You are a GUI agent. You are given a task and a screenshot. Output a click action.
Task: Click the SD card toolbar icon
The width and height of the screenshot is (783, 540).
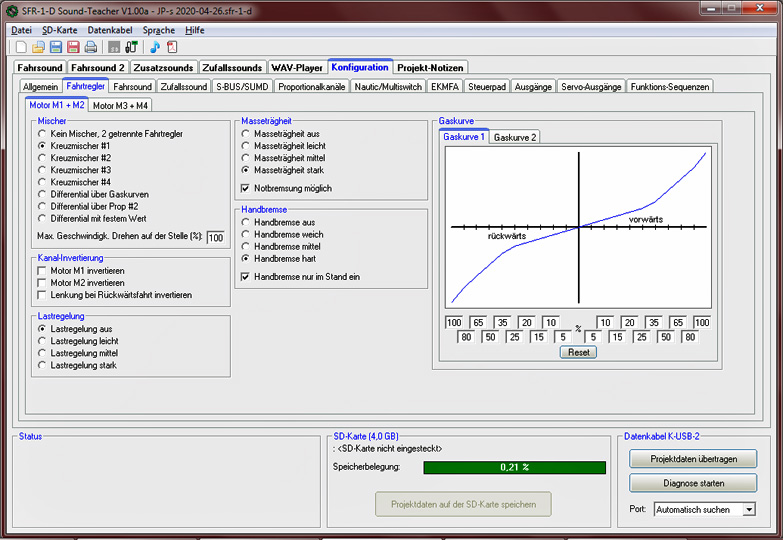click(x=114, y=47)
